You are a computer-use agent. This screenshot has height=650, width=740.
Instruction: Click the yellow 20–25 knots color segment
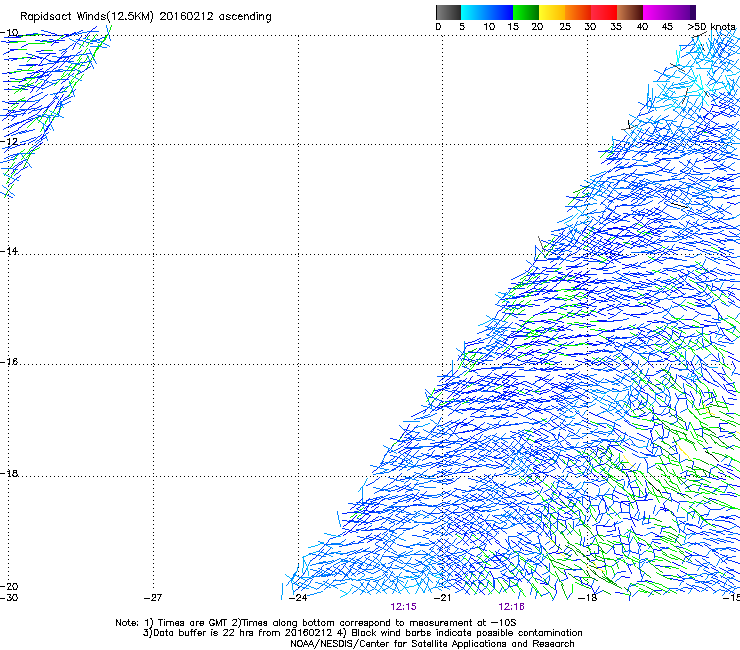pyautogui.click(x=552, y=12)
